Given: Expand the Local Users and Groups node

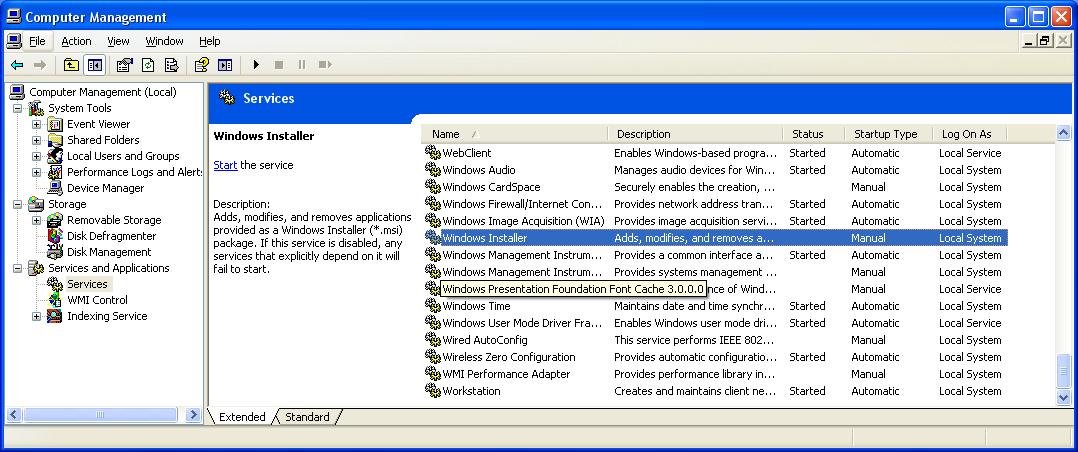Looking at the screenshot, I should click(x=36, y=156).
